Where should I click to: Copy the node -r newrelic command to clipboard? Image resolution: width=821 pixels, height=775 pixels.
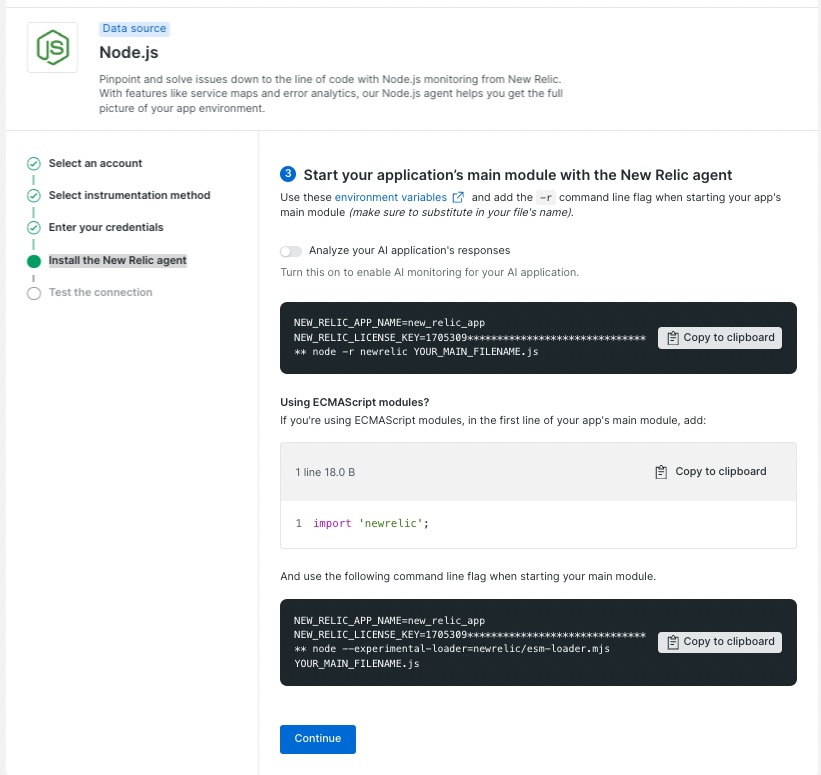click(x=719, y=338)
